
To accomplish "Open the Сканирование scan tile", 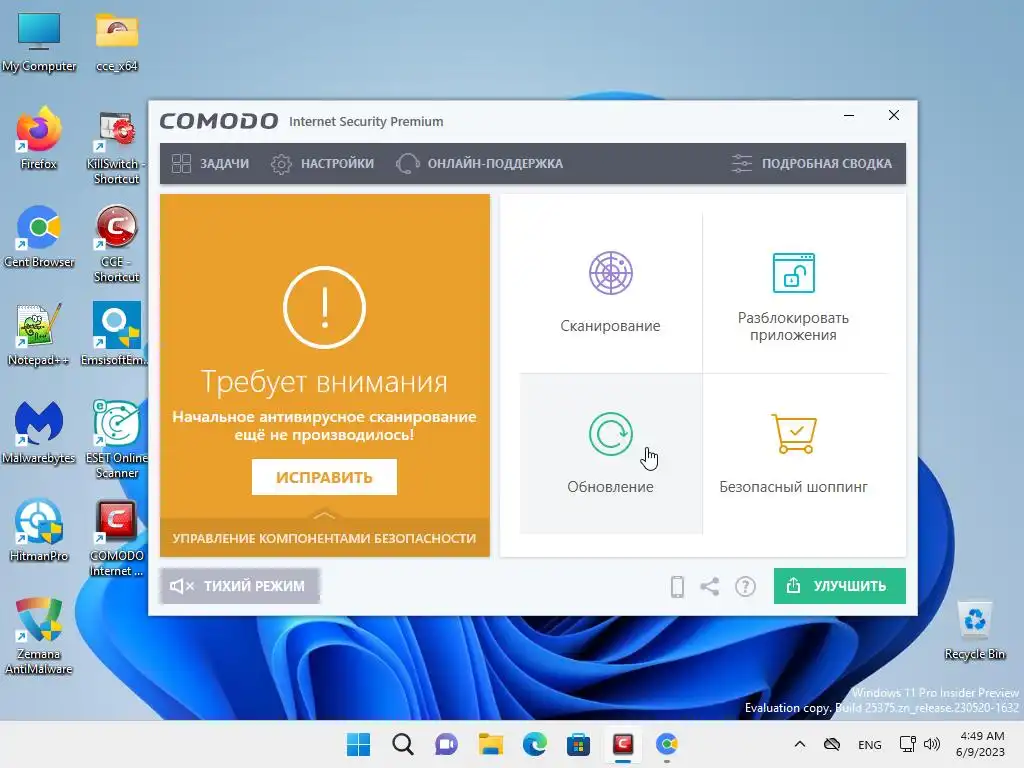I will [x=611, y=292].
